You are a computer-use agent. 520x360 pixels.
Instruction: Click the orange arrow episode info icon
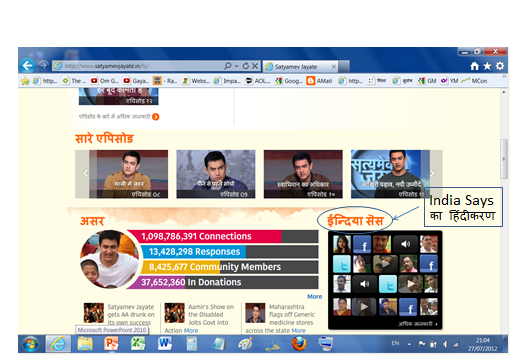pyautogui.click(x=156, y=117)
